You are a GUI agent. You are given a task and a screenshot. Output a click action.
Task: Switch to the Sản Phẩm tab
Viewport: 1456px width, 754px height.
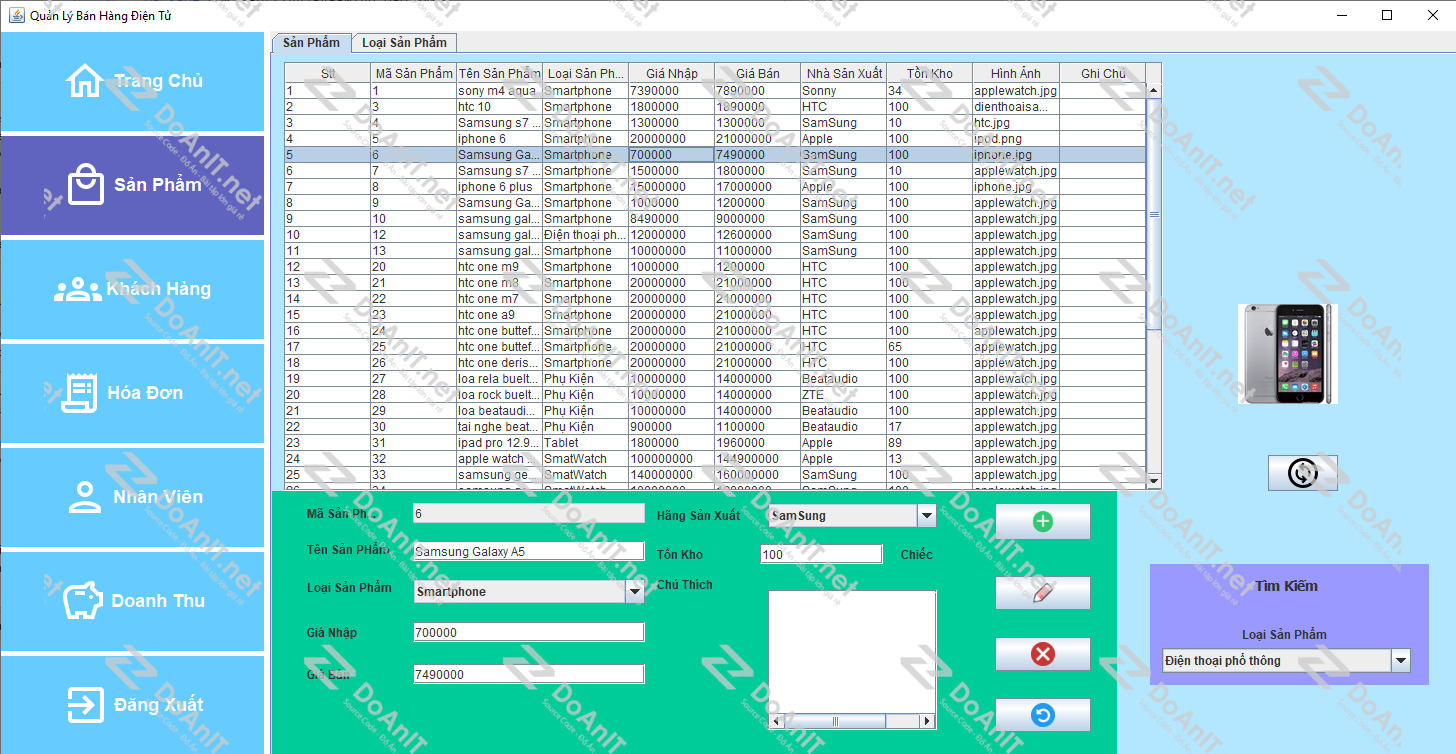(311, 43)
